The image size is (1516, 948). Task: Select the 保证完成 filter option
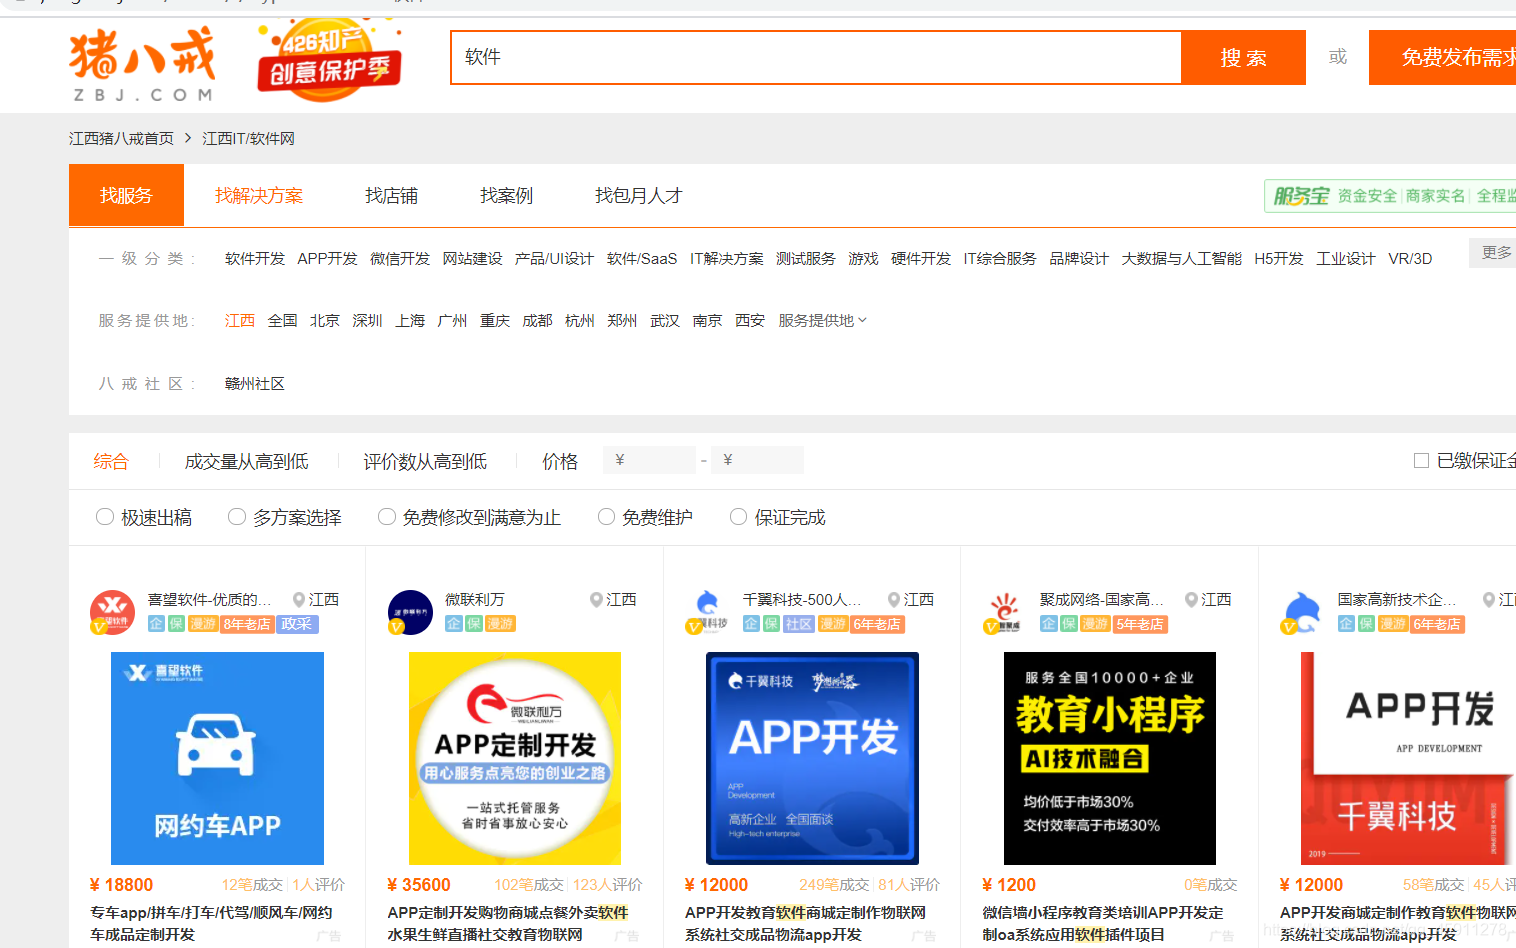click(x=739, y=517)
